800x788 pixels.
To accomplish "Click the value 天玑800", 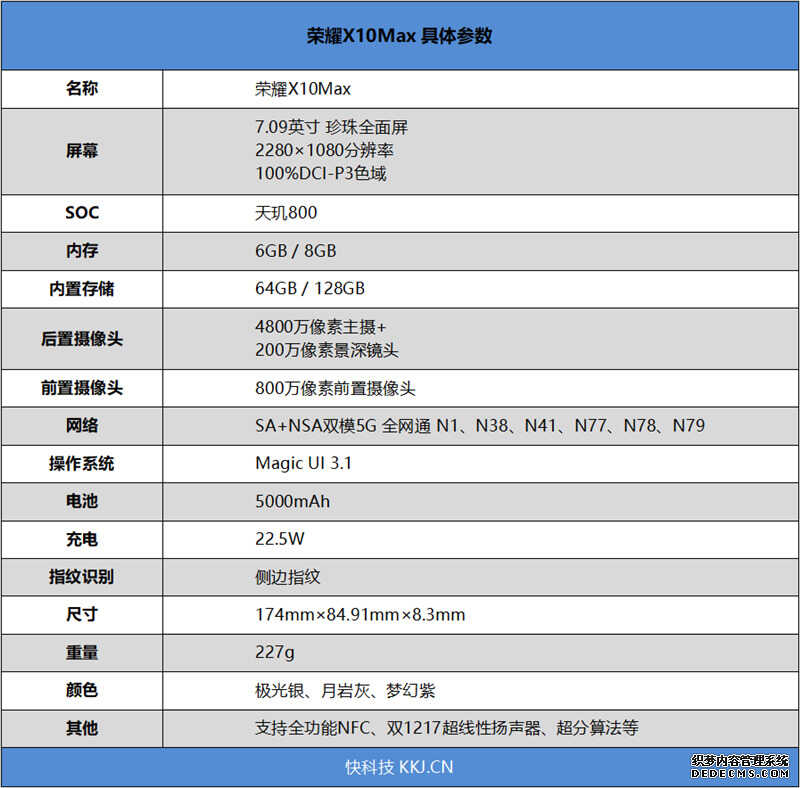I will (286, 213).
